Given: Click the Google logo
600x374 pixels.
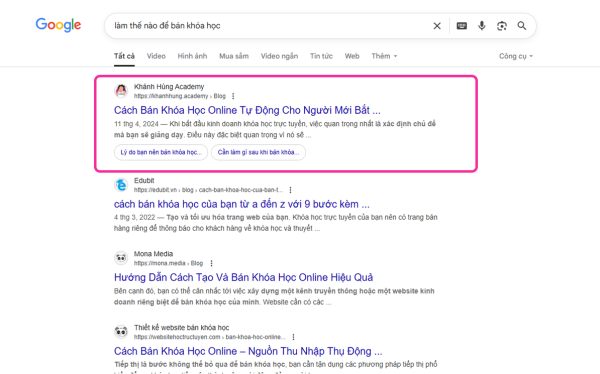Looking at the screenshot, I should [x=58, y=25].
